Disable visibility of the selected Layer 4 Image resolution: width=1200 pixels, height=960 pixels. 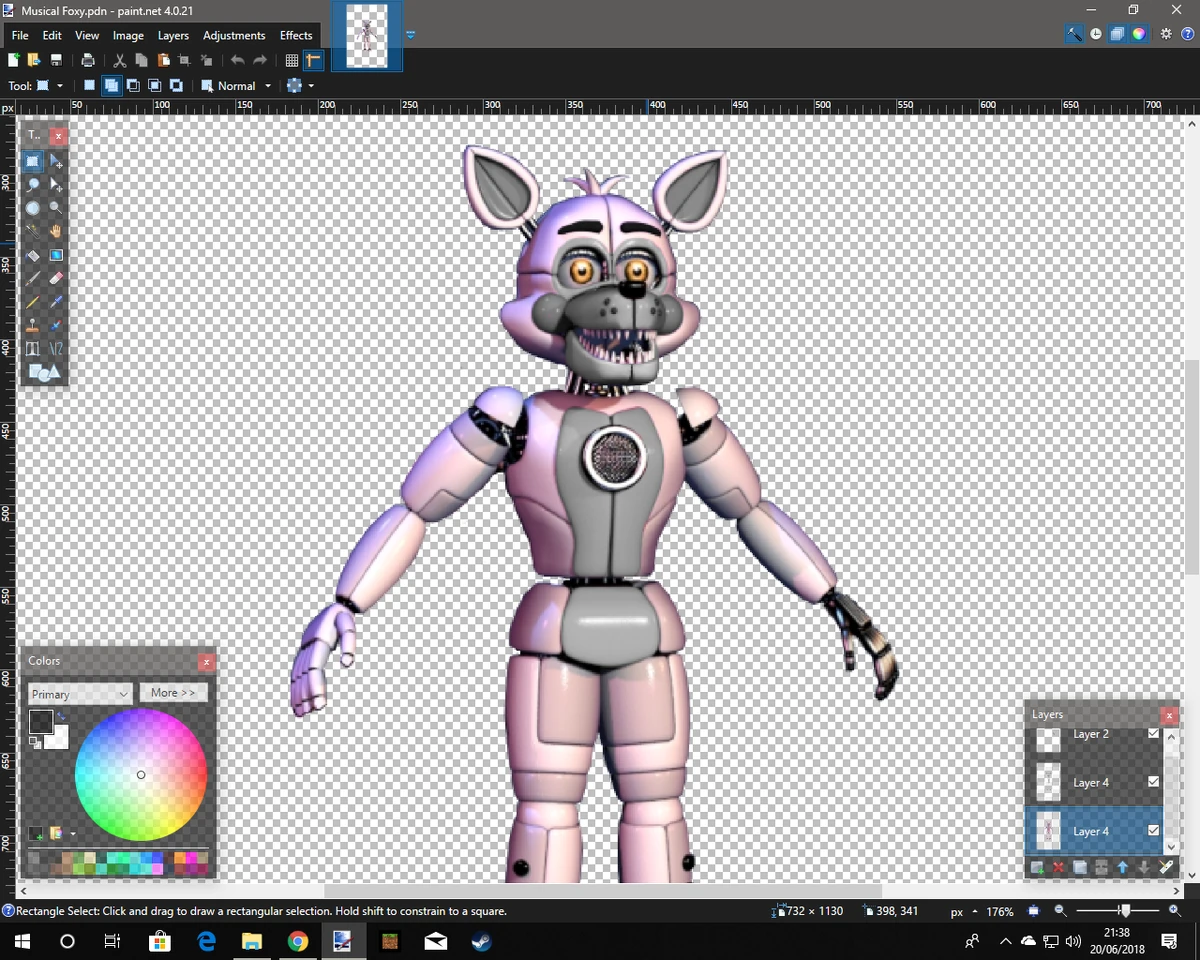coord(1153,831)
